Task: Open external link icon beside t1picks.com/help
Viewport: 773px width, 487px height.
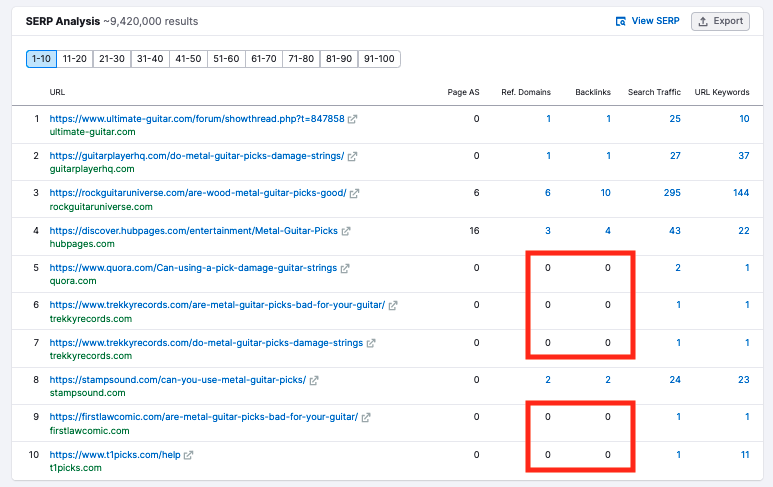Action: coord(188,455)
